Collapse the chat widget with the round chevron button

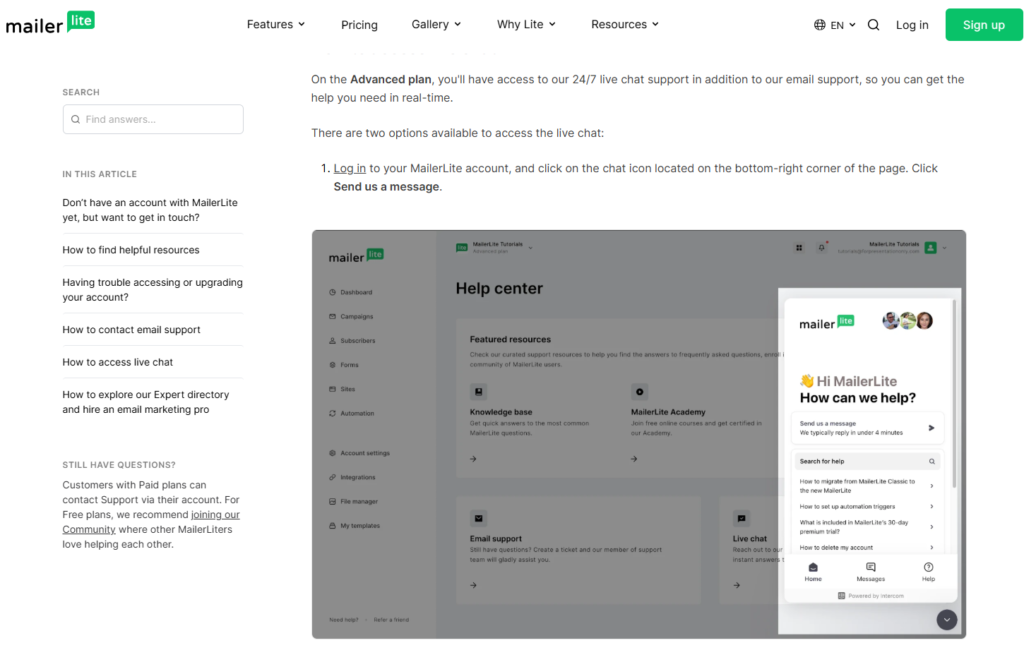(947, 620)
